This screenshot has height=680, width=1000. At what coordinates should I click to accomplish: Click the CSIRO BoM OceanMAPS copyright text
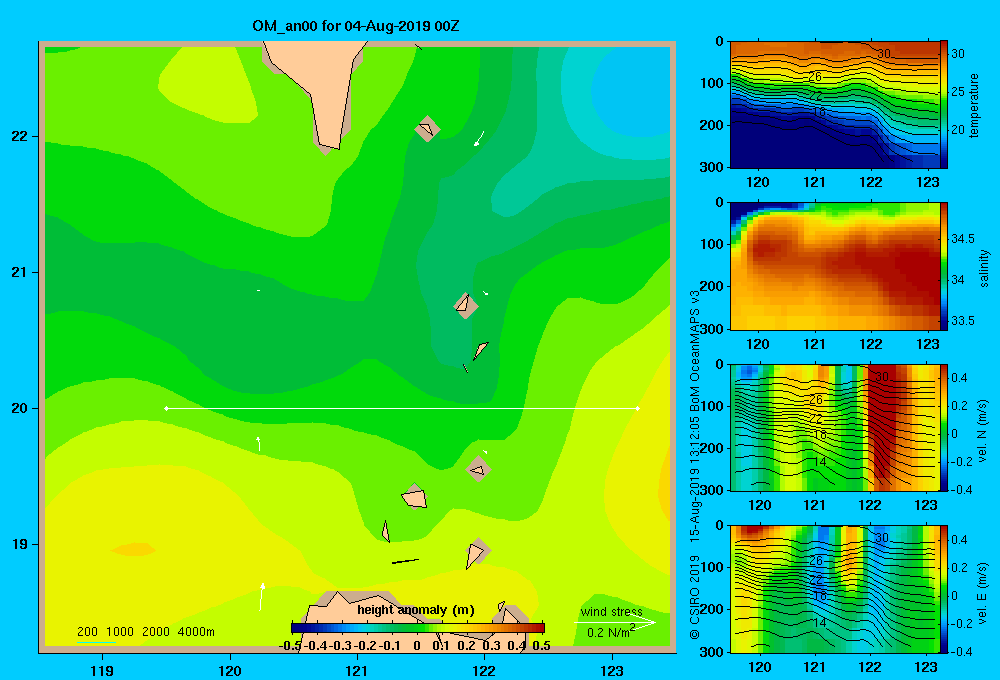(x=695, y=464)
